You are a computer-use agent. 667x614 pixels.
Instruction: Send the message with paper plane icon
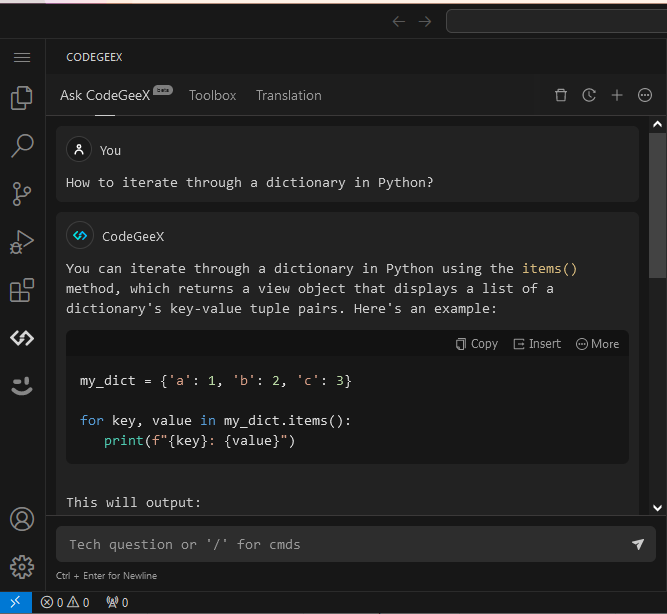click(x=638, y=544)
